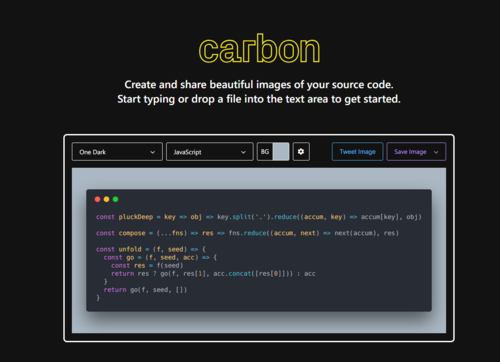500x362 pixels.
Task: Open the JavaScript language dropdown
Action: click(x=210, y=152)
